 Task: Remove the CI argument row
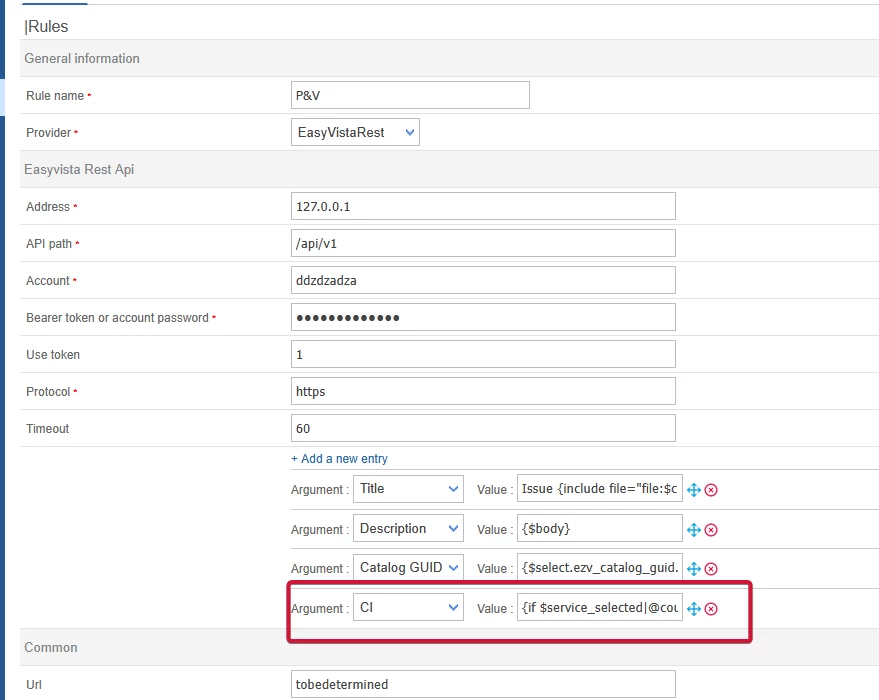click(x=711, y=609)
